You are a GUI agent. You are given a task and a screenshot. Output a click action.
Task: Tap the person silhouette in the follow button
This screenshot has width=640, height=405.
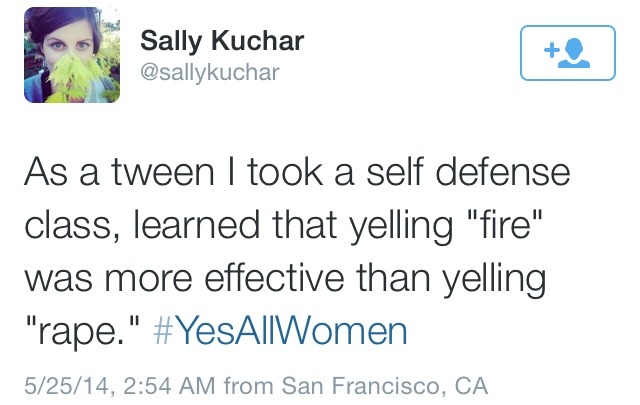click(x=575, y=53)
